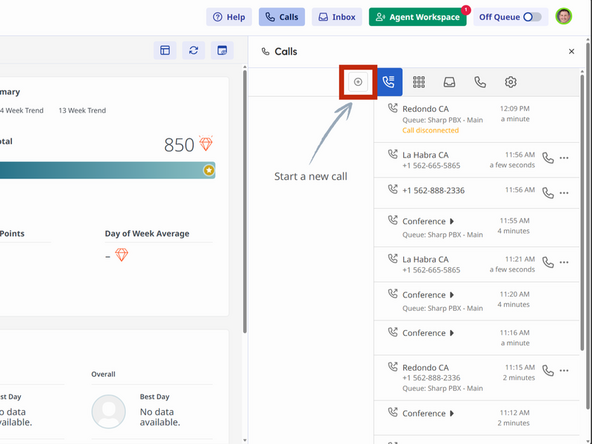
Task: Toggle the Off Queue switch
Action: 532,17
